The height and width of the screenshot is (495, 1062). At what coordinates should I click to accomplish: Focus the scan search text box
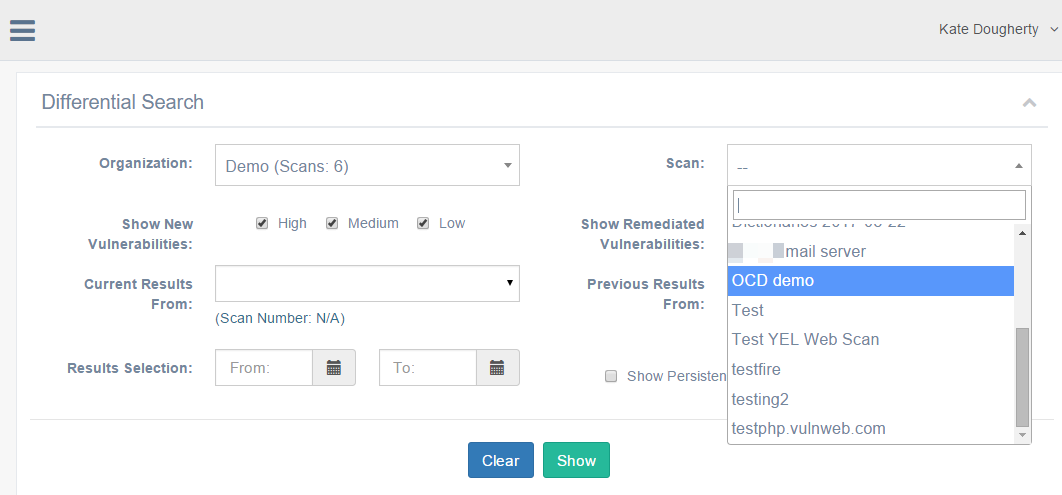click(879, 205)
